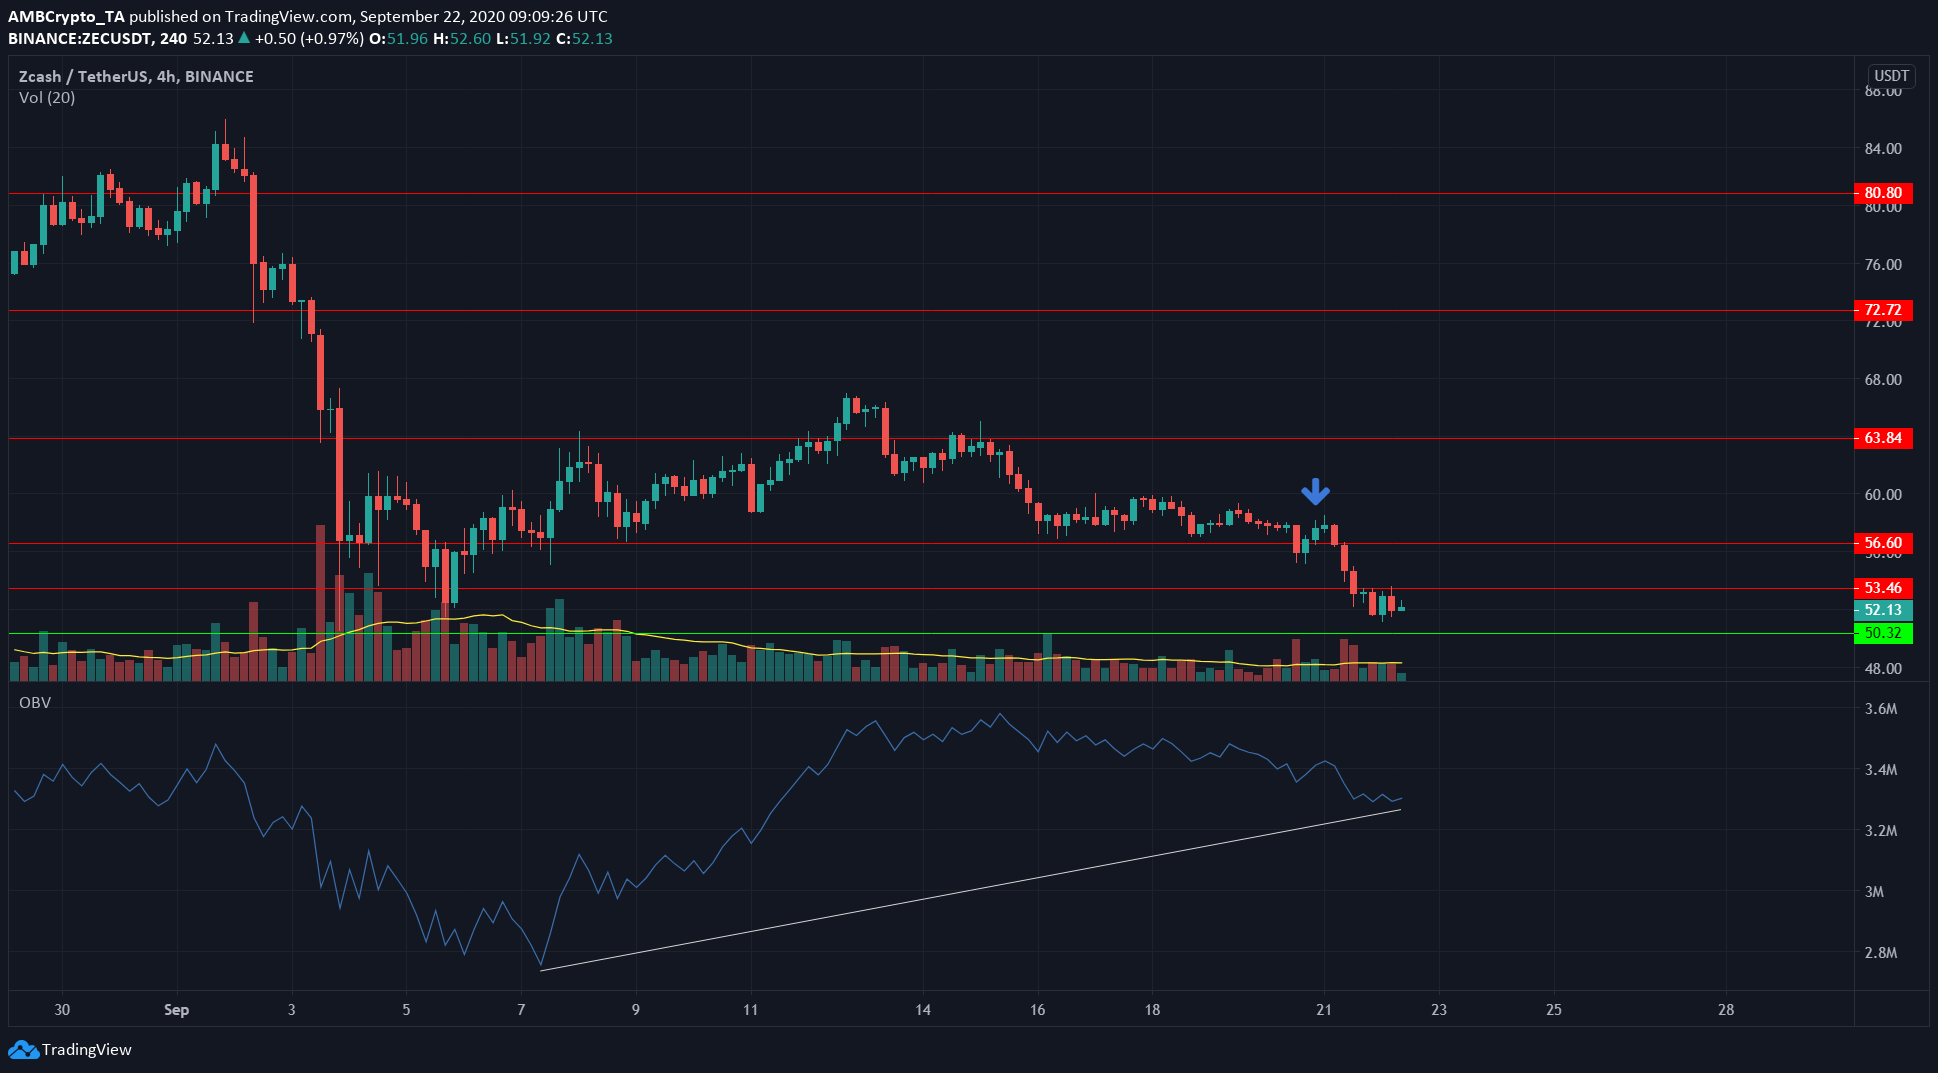
Task: Click the 14 date label on time axis
Action: [x=923, y=1010]
